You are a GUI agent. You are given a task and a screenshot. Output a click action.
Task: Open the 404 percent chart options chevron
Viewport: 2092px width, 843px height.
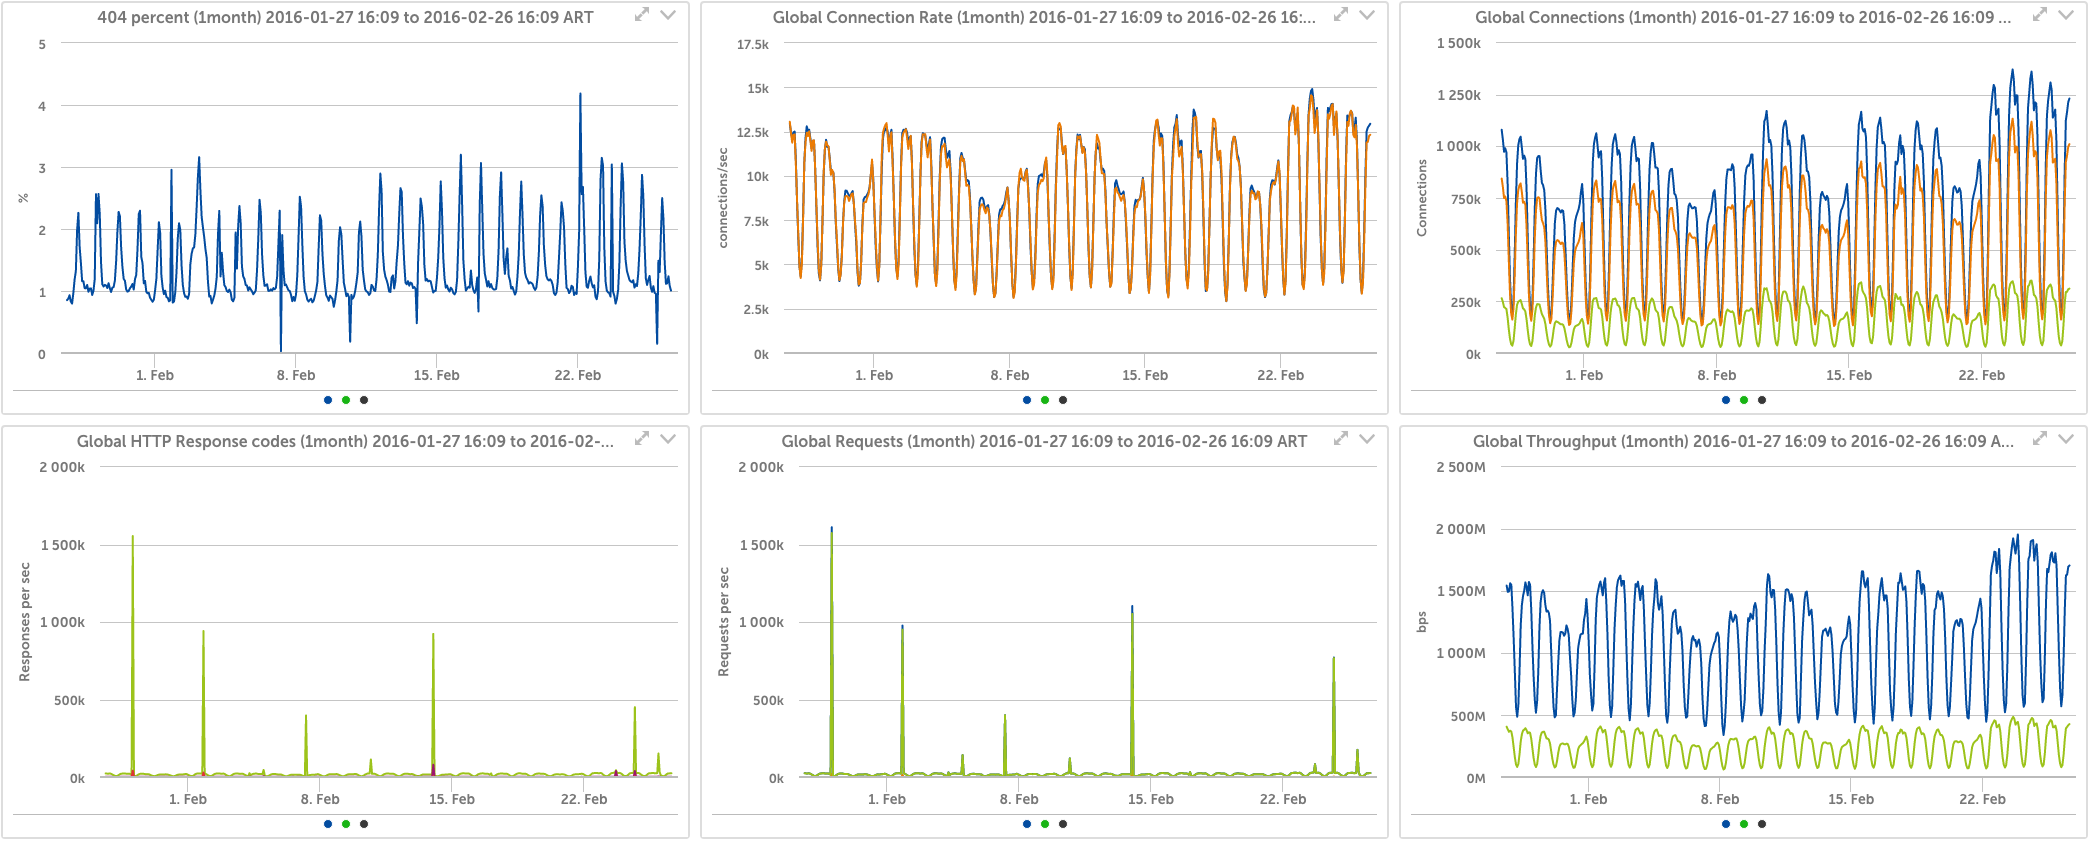[668, 15]
